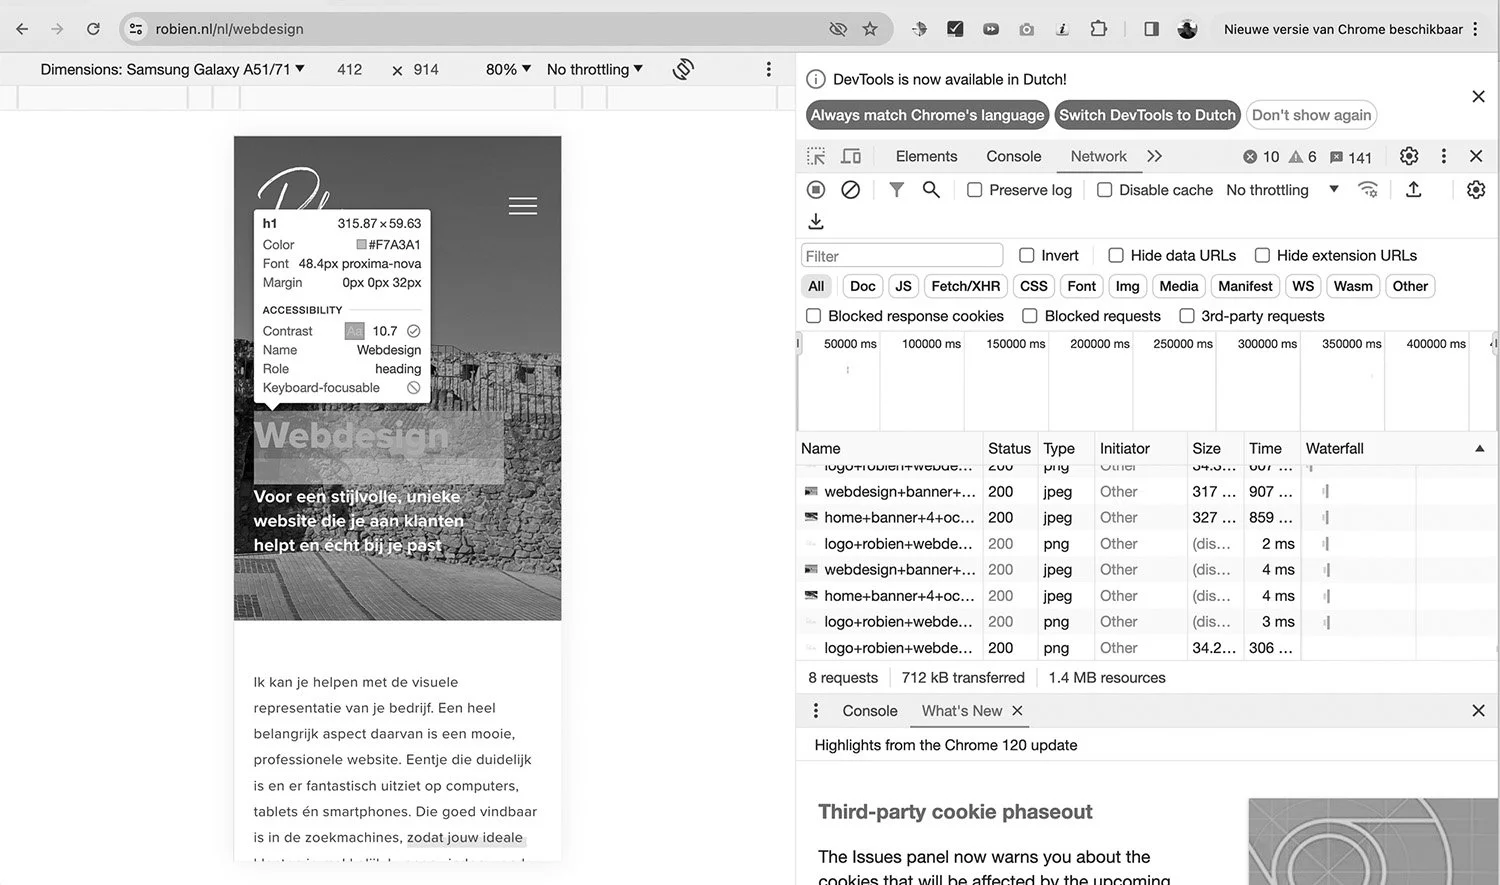Clear the network log
The image size is (1500, 885).
850,189
